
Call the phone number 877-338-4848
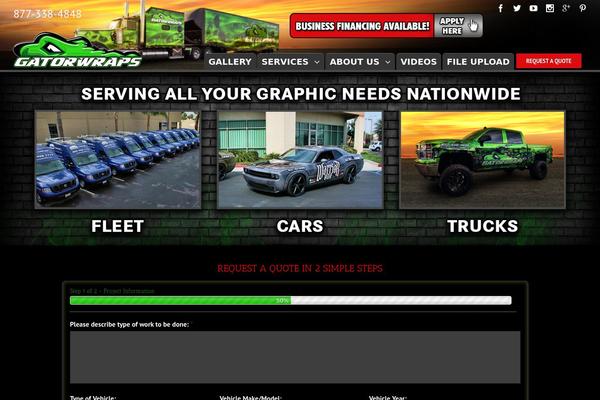pyautogui.click(x=47, y=14)
